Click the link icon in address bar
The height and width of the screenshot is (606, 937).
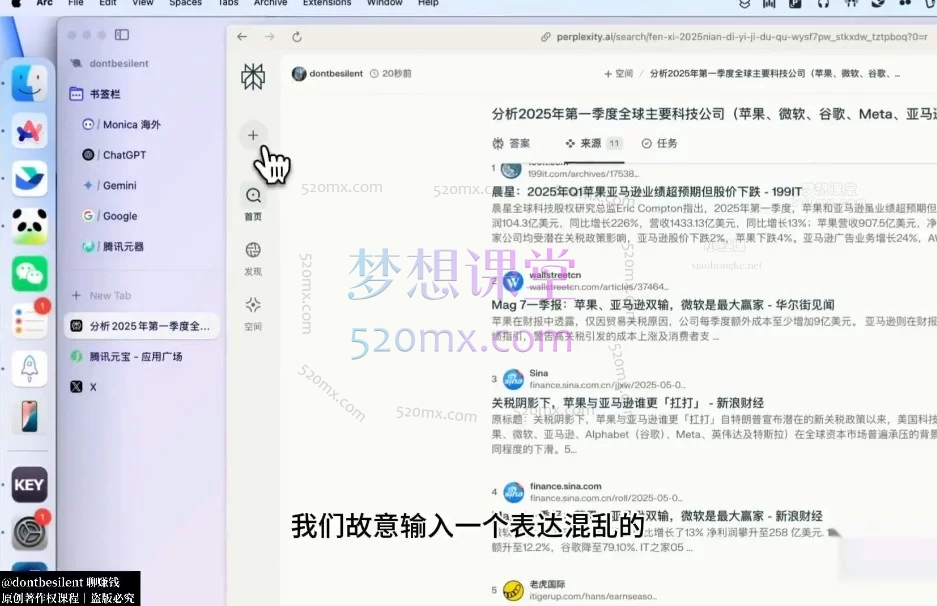[x=546, y=37]
